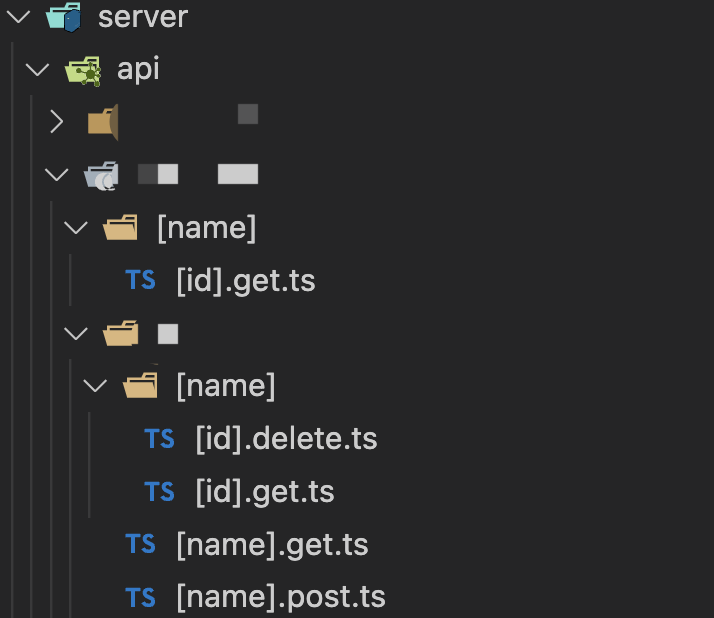714x618 pixels.
Task: Click the folder icon of [name] folder containing [id].delete.ts
Action: pyautogui.click(x=140, y=386)
